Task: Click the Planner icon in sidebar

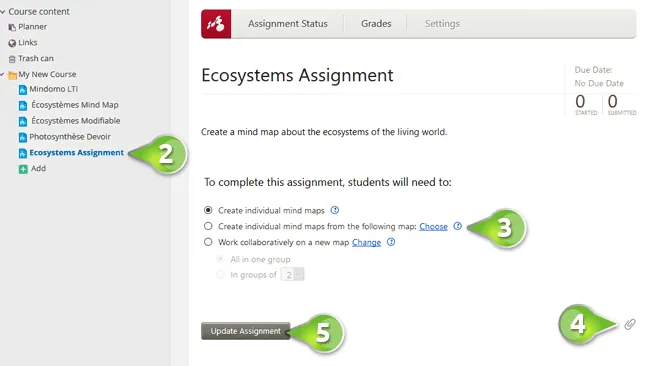Action: click(x=12, y=27)
